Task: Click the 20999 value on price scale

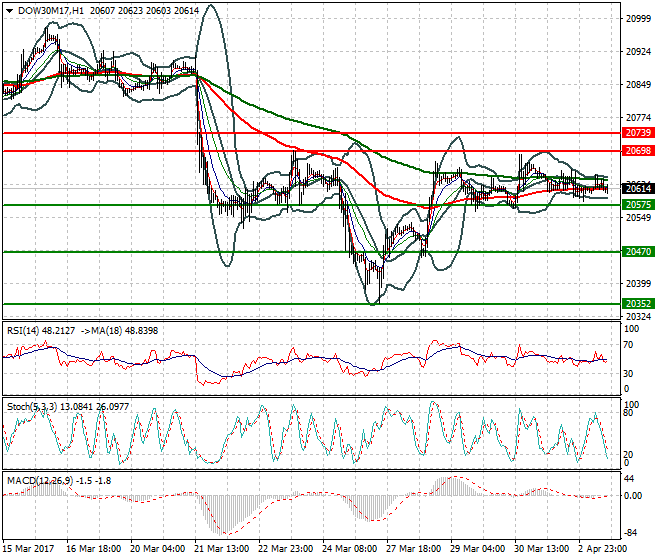Action: pos(637,19)
